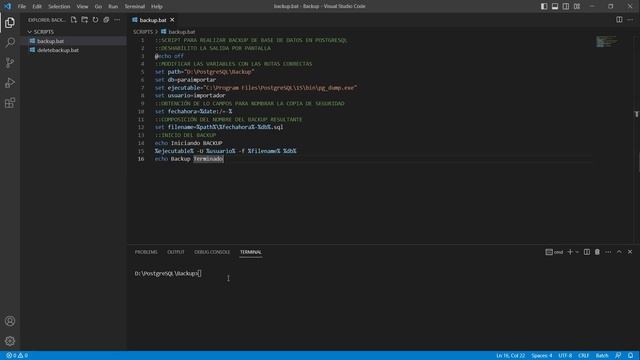Create a new folder in Explorer
Viewport: 640px width, 360px height.
point(84,20)
